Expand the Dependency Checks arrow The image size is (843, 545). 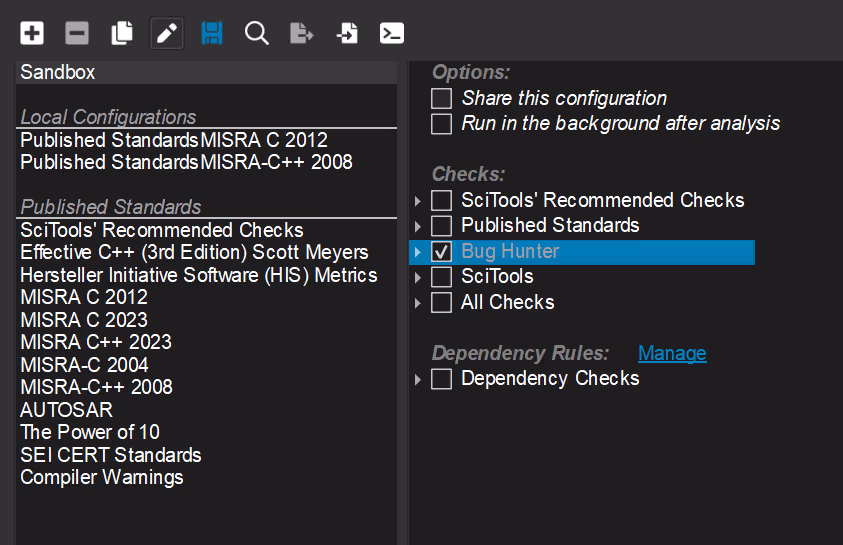point(418,379)
